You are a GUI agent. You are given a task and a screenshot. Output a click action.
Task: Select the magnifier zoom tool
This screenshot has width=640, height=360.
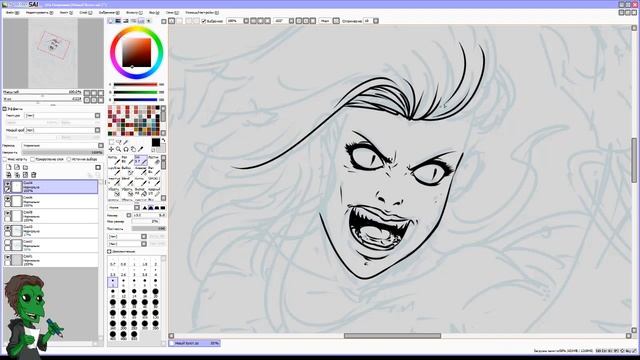tap(119, 149)
